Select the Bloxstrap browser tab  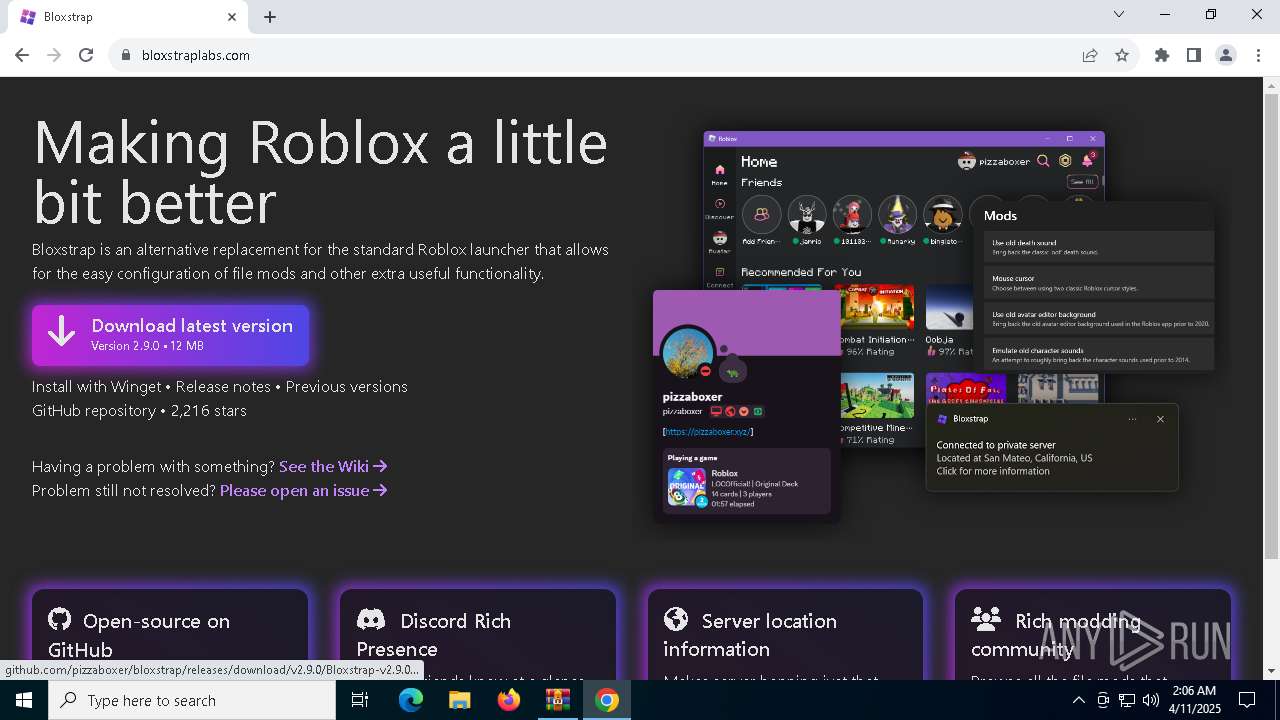tap(130, 17)
